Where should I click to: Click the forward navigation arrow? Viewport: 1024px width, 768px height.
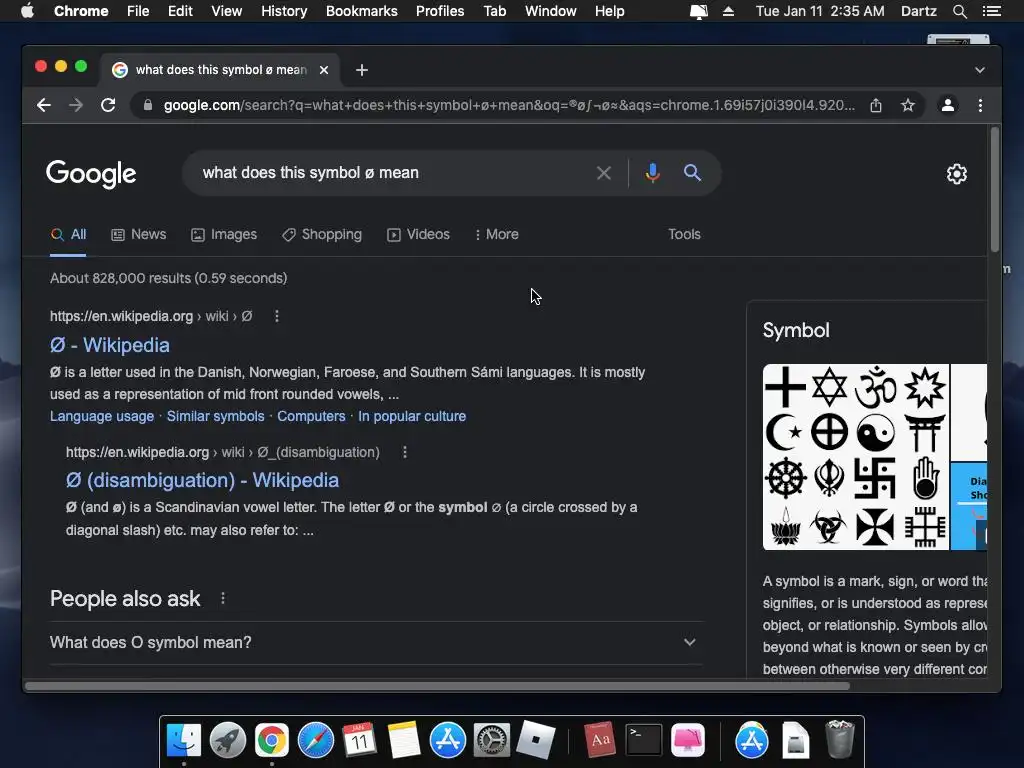[76, 105]
